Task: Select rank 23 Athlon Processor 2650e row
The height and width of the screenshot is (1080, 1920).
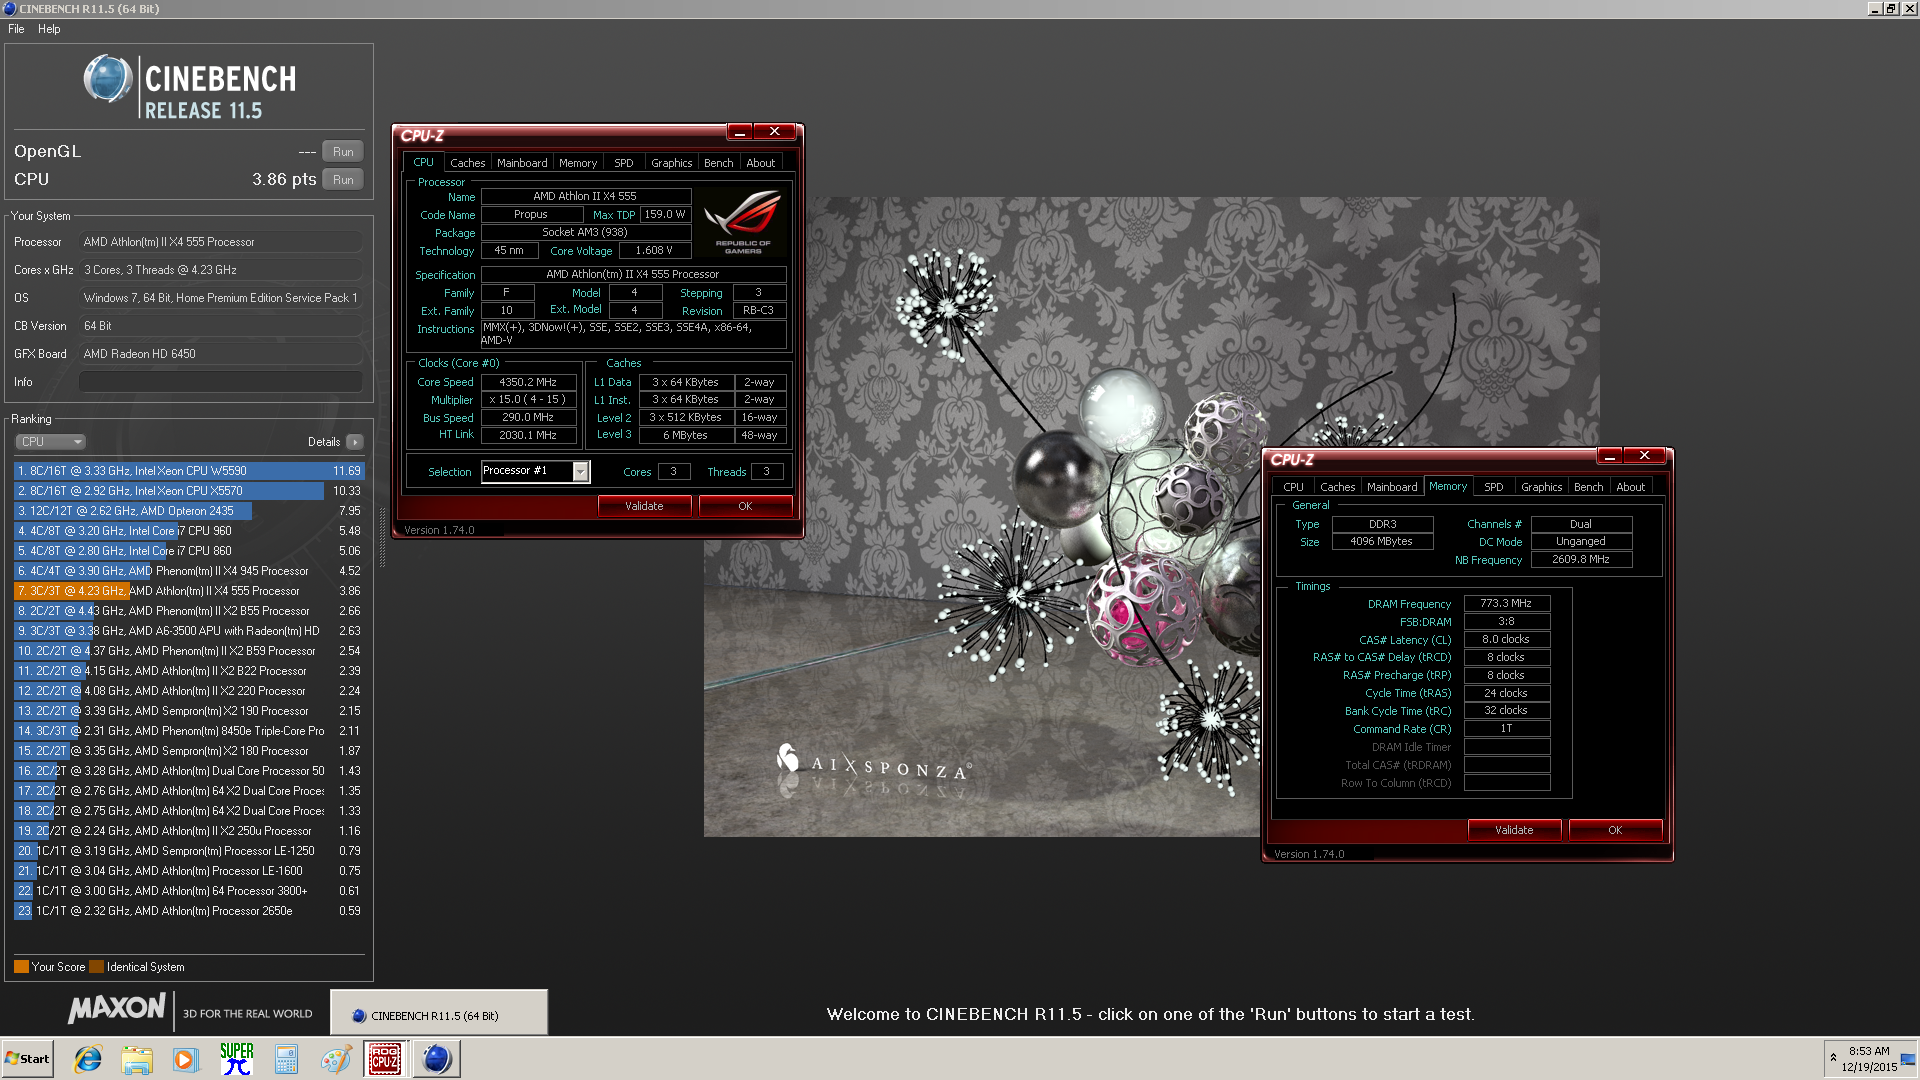Action: click(189, 911)
